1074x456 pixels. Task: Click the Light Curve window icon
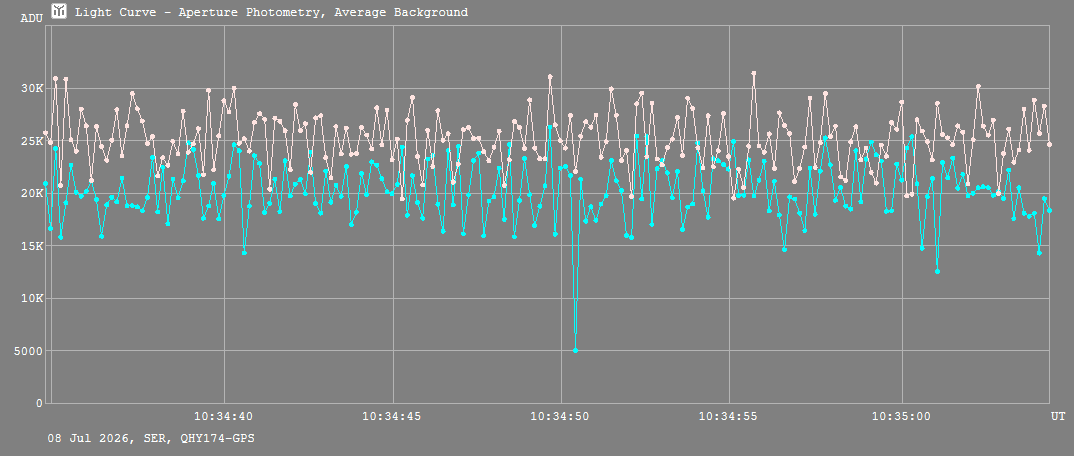(60, 11)
